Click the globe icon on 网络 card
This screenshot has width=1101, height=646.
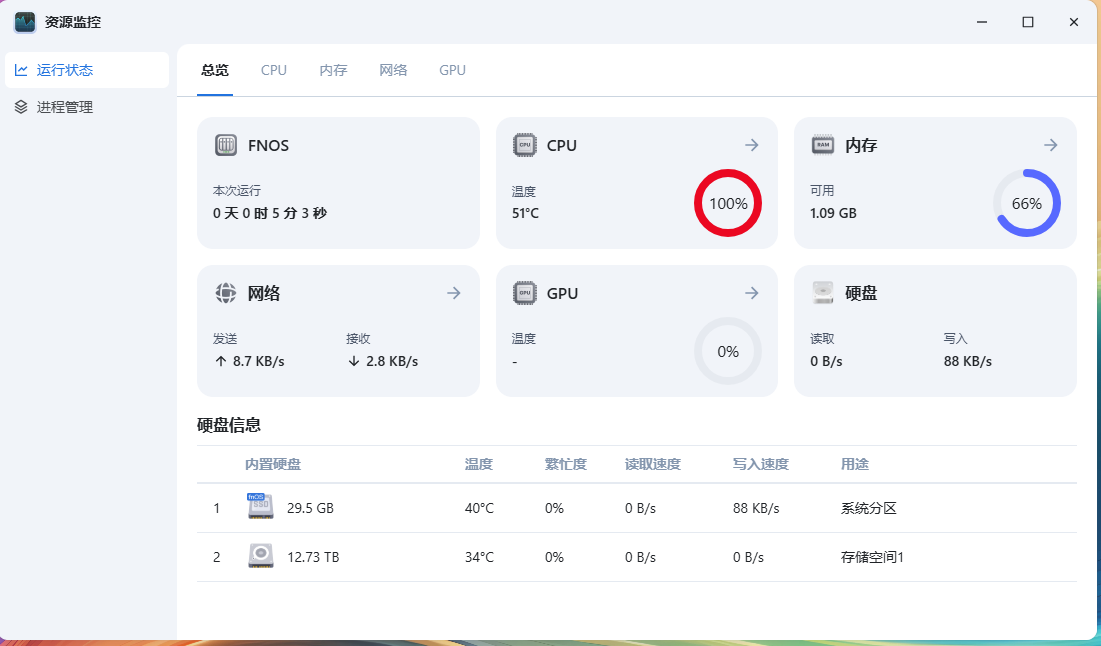pos(225,293)
